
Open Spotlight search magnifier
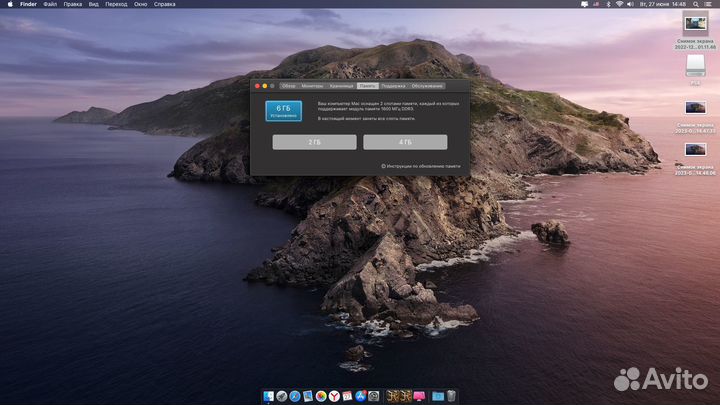tap(696, 4)
